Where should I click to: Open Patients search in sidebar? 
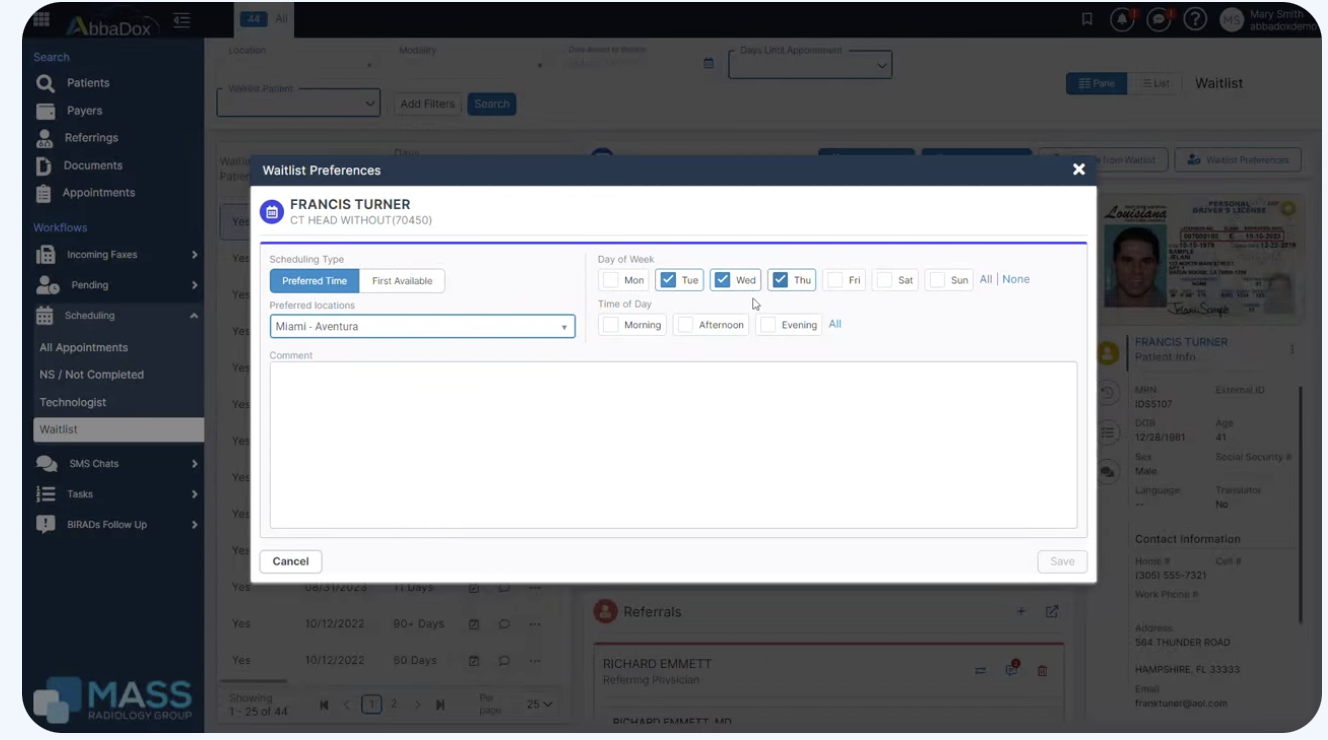[x=87, y=83]
